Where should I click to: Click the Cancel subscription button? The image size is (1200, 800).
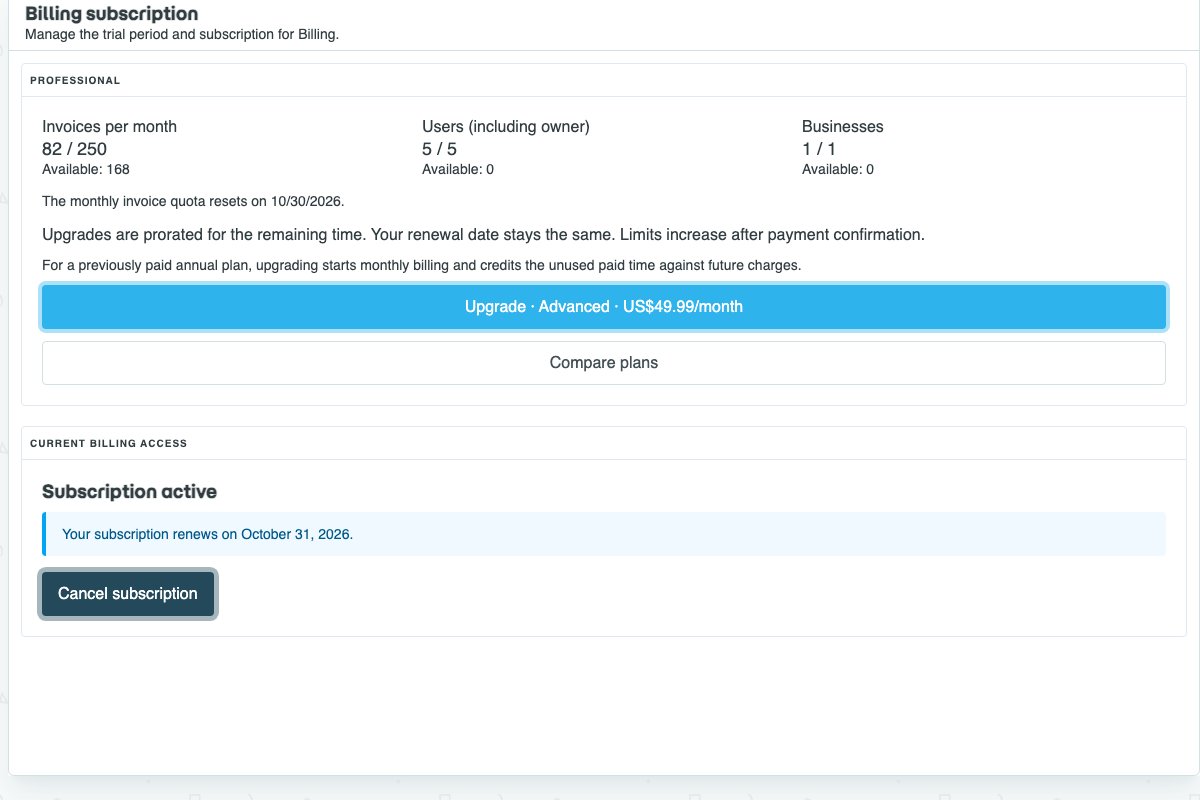[x=128, y=594]
